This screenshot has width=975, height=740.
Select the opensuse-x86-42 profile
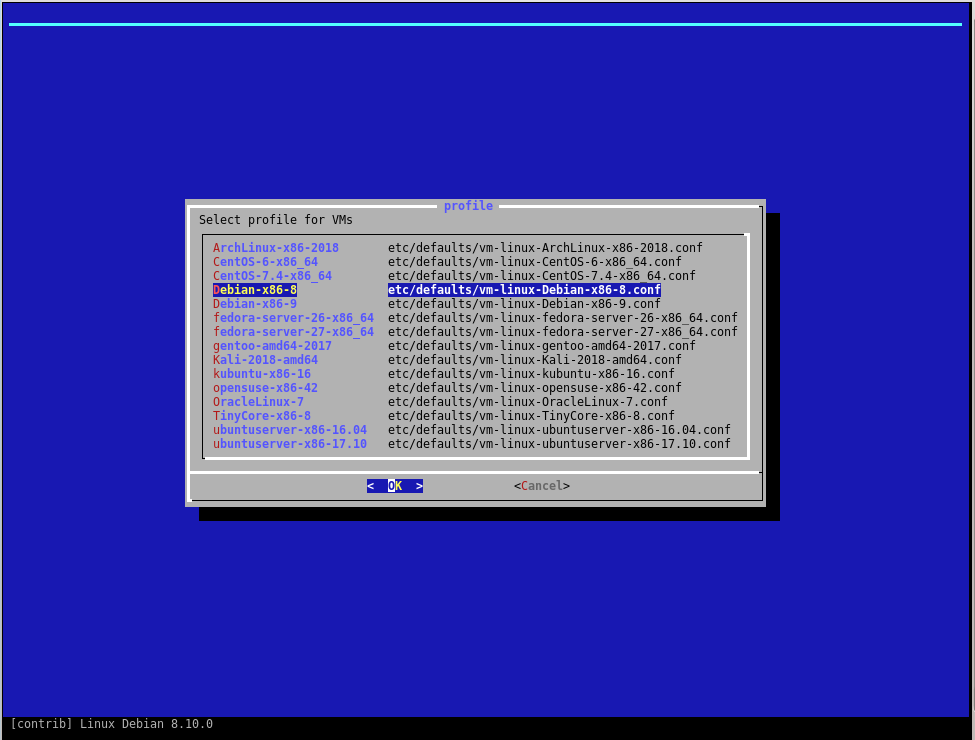(266, 387)
